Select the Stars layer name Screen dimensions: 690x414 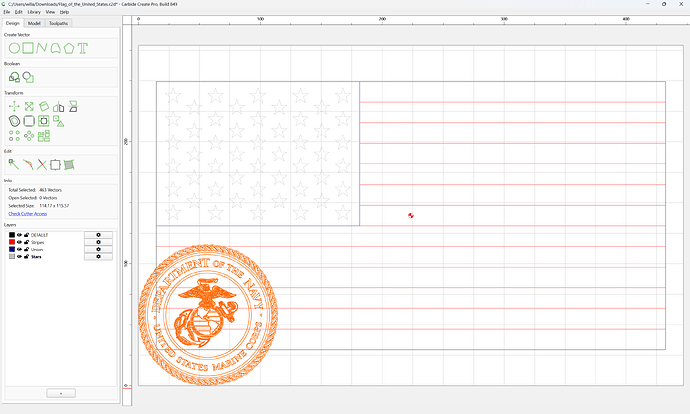(x=36, y=256)
